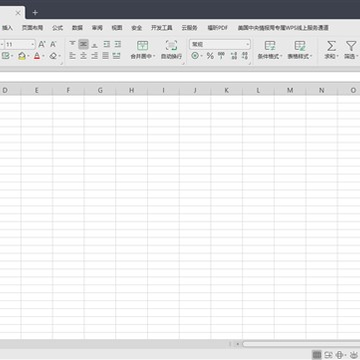Apply distributed alignment

116,56
